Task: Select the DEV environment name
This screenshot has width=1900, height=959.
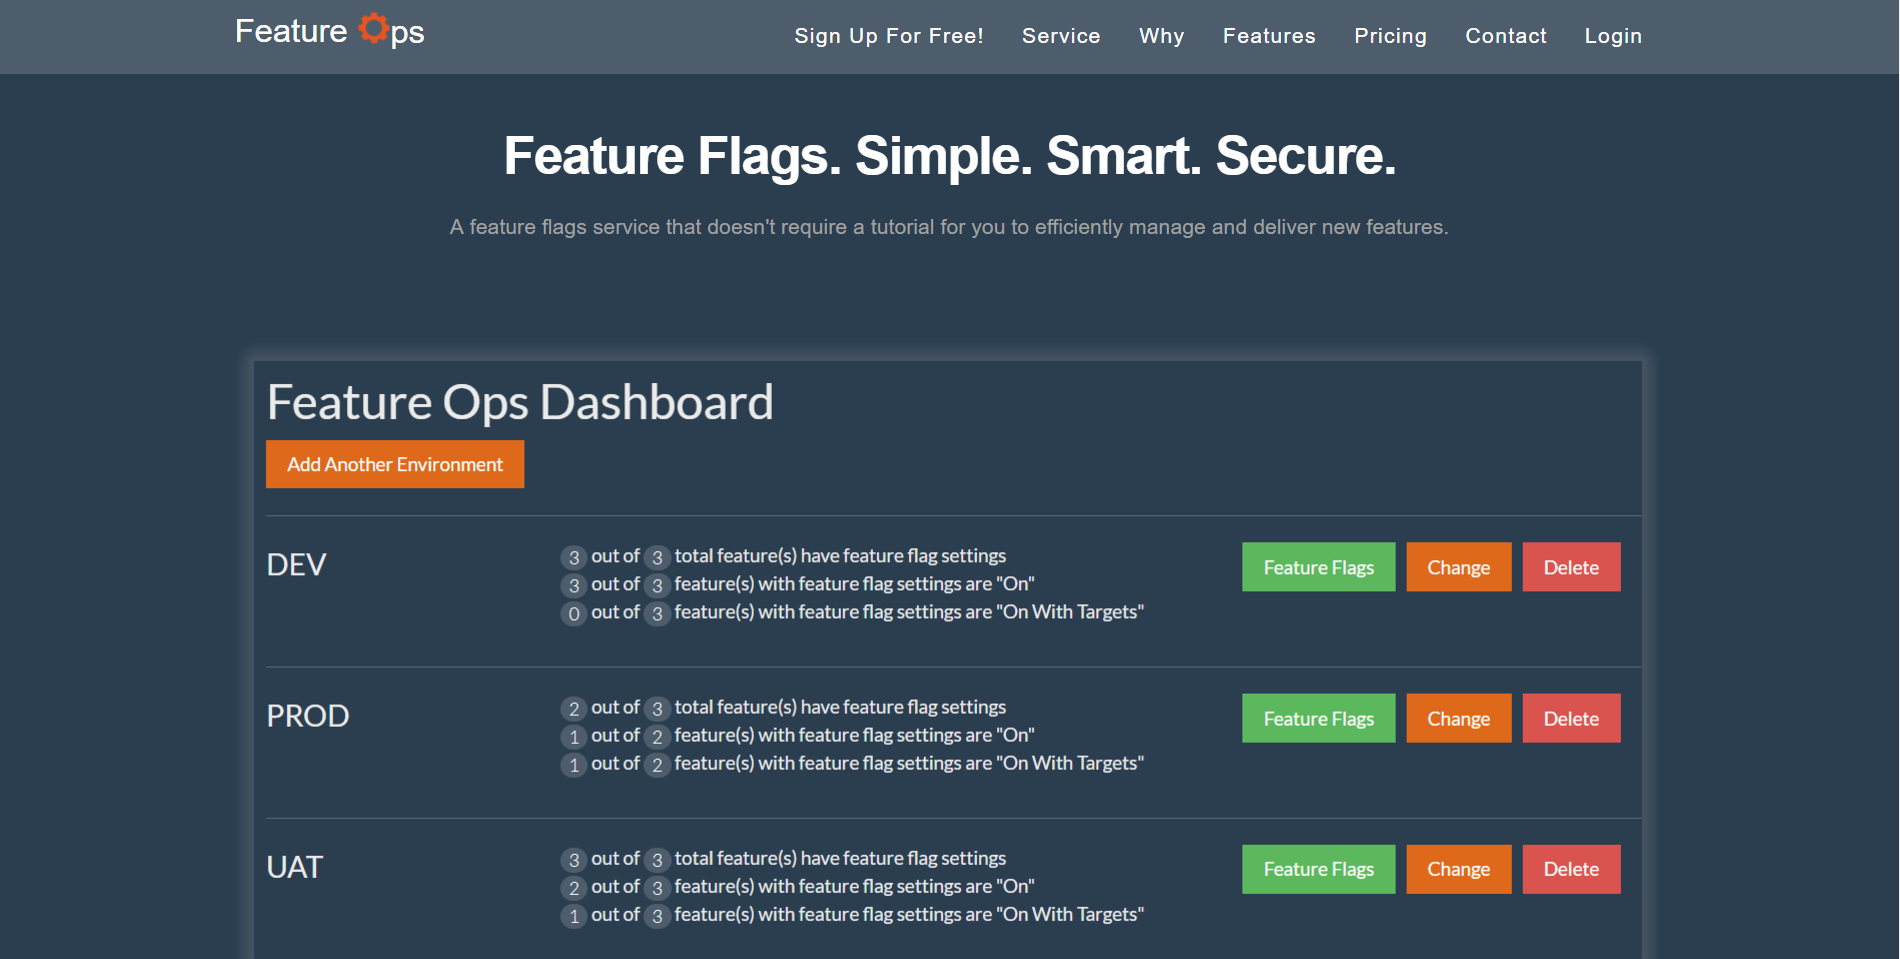Action: coord(296,565)
